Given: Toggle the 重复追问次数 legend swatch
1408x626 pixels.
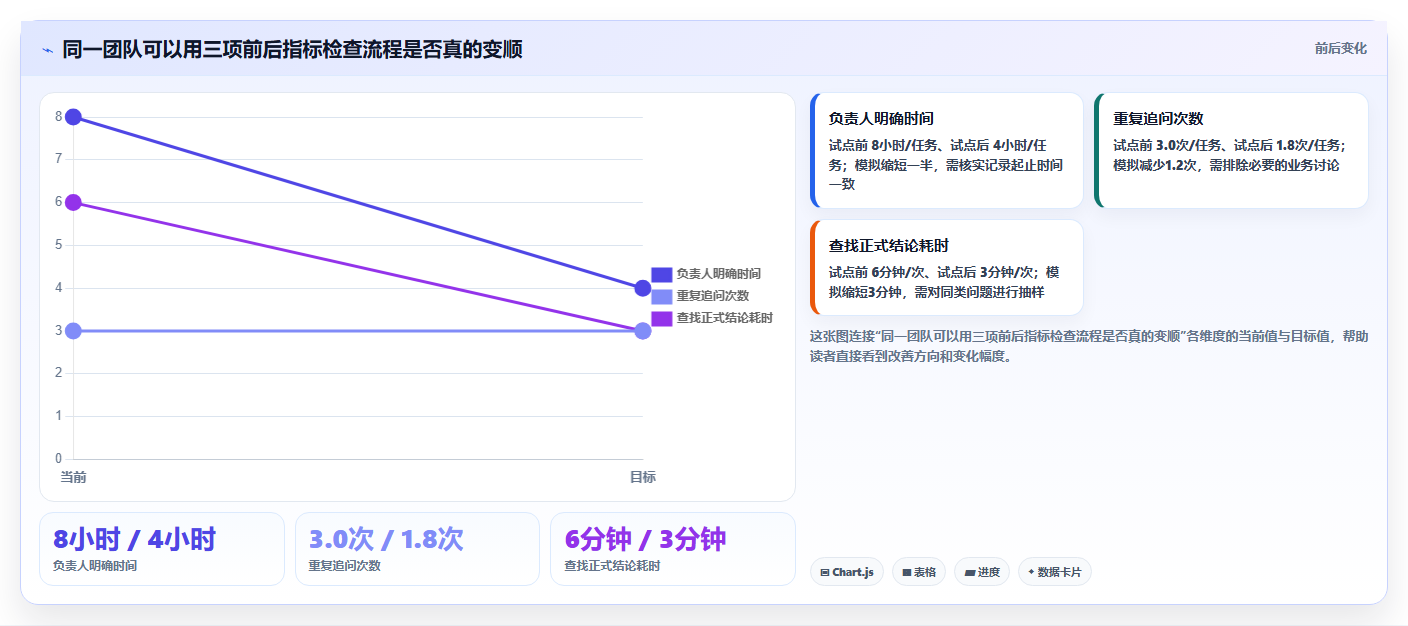Looking at the screenshot, I should click(x=661, y=296).
